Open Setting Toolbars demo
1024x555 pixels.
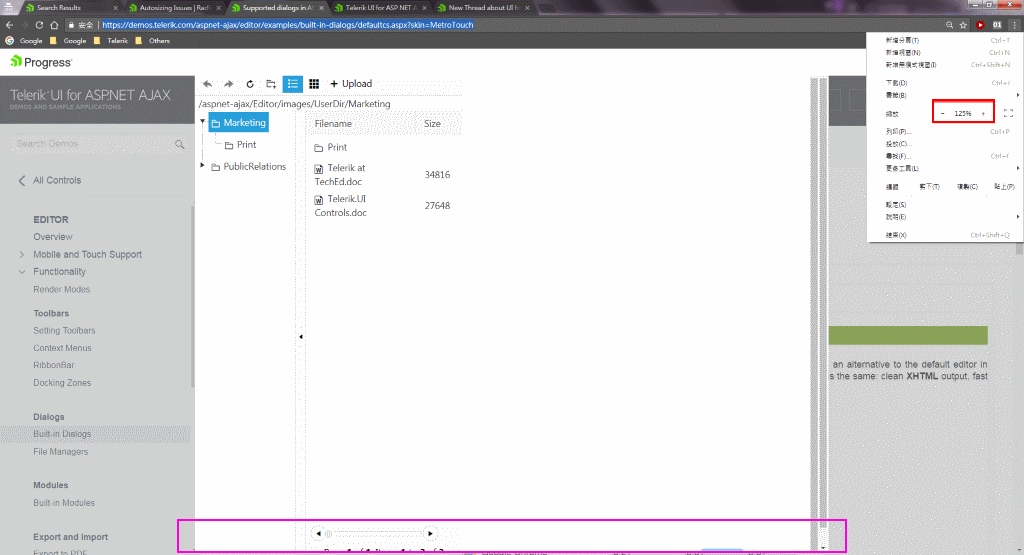pyautogui.click(x=64, y=330)
